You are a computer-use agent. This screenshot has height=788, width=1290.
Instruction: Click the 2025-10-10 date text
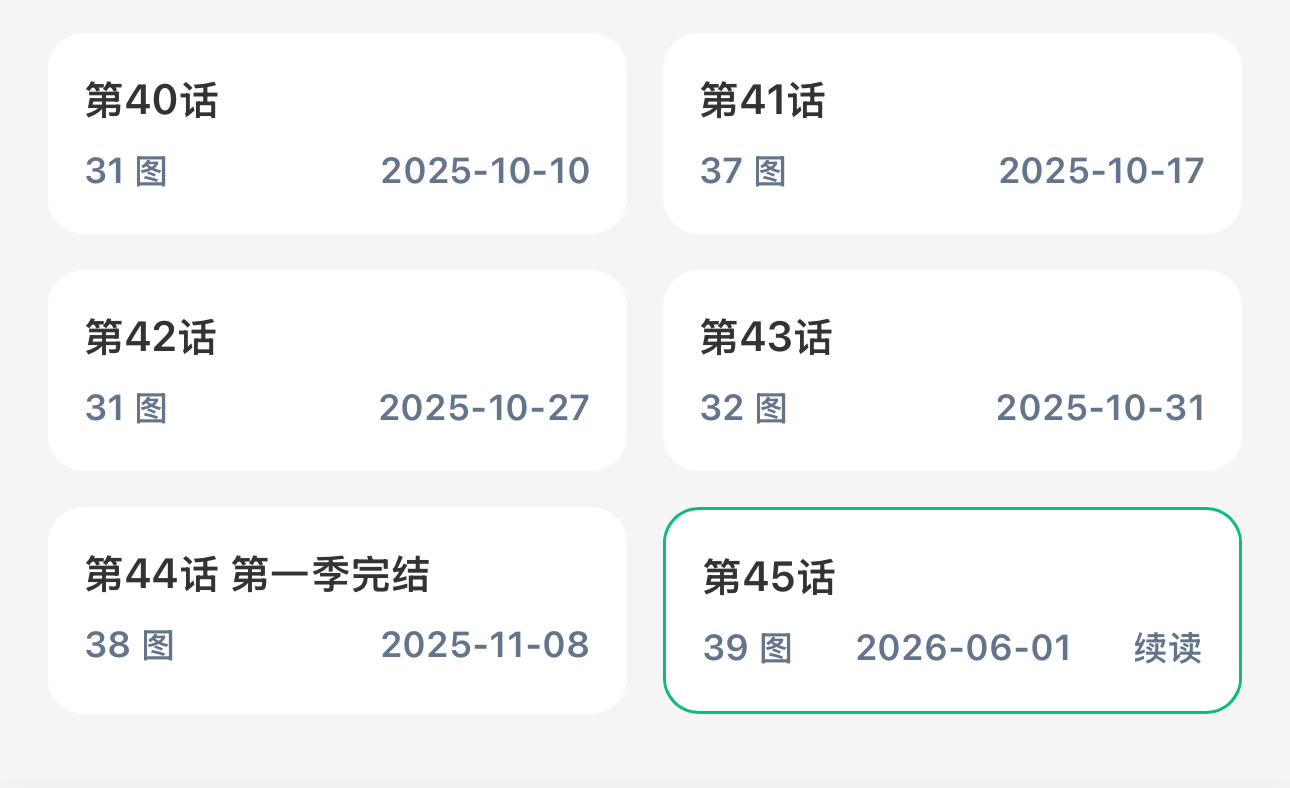485,171
